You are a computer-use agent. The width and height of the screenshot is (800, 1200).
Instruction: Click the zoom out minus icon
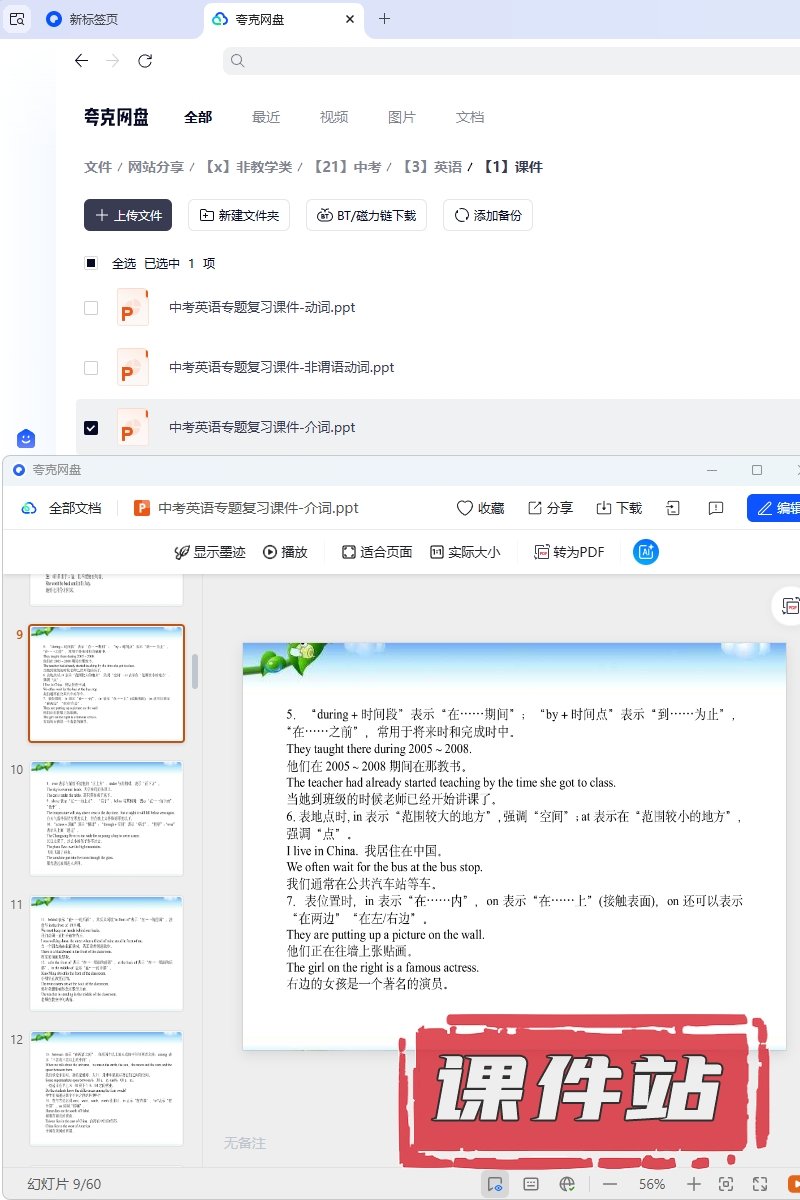(610, 1184)
